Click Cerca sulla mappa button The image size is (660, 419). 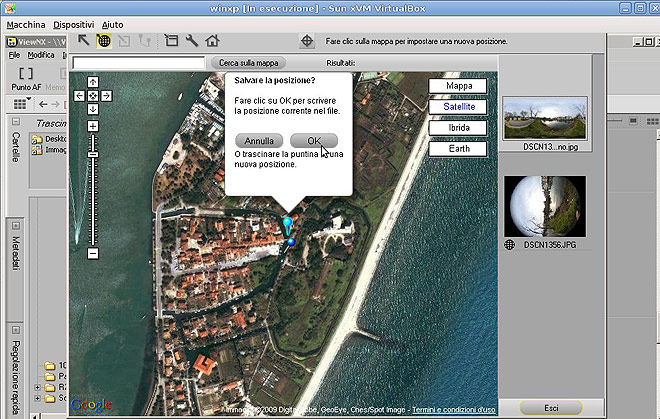[248, 63]
